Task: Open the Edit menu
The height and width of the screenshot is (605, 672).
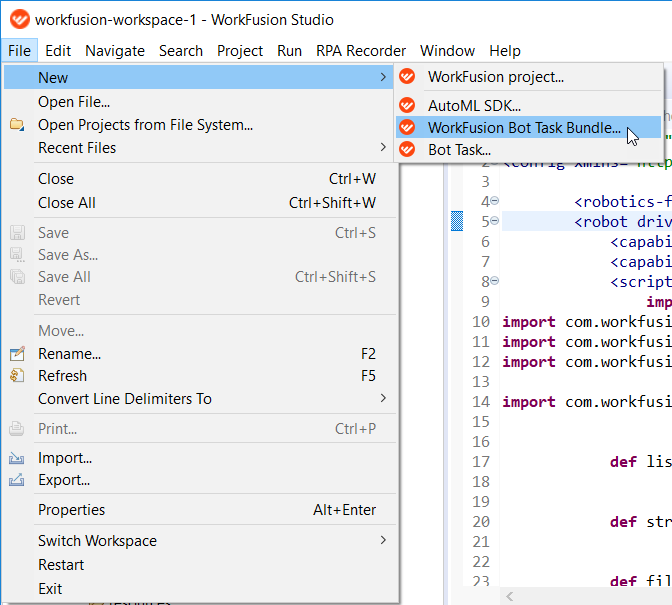Action: point(58,51)
